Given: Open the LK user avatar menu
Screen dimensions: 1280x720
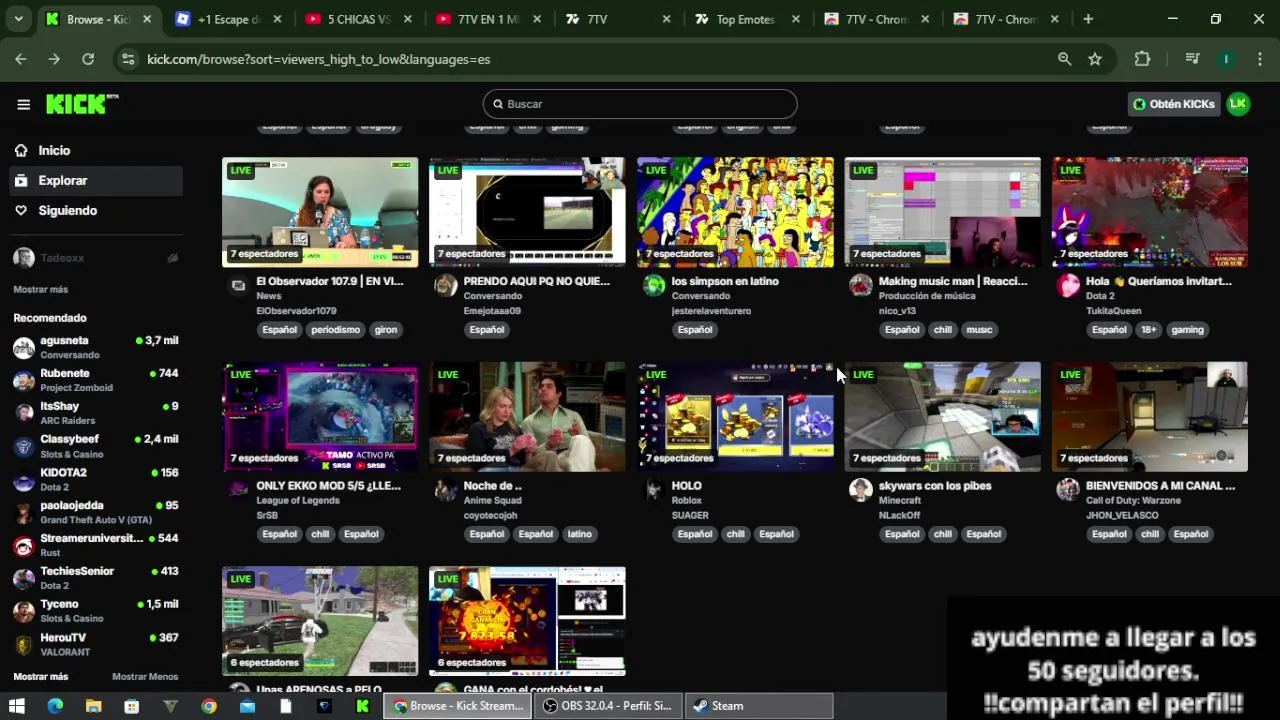Looking at the screenshot, I should click(x=1238, y=104).
